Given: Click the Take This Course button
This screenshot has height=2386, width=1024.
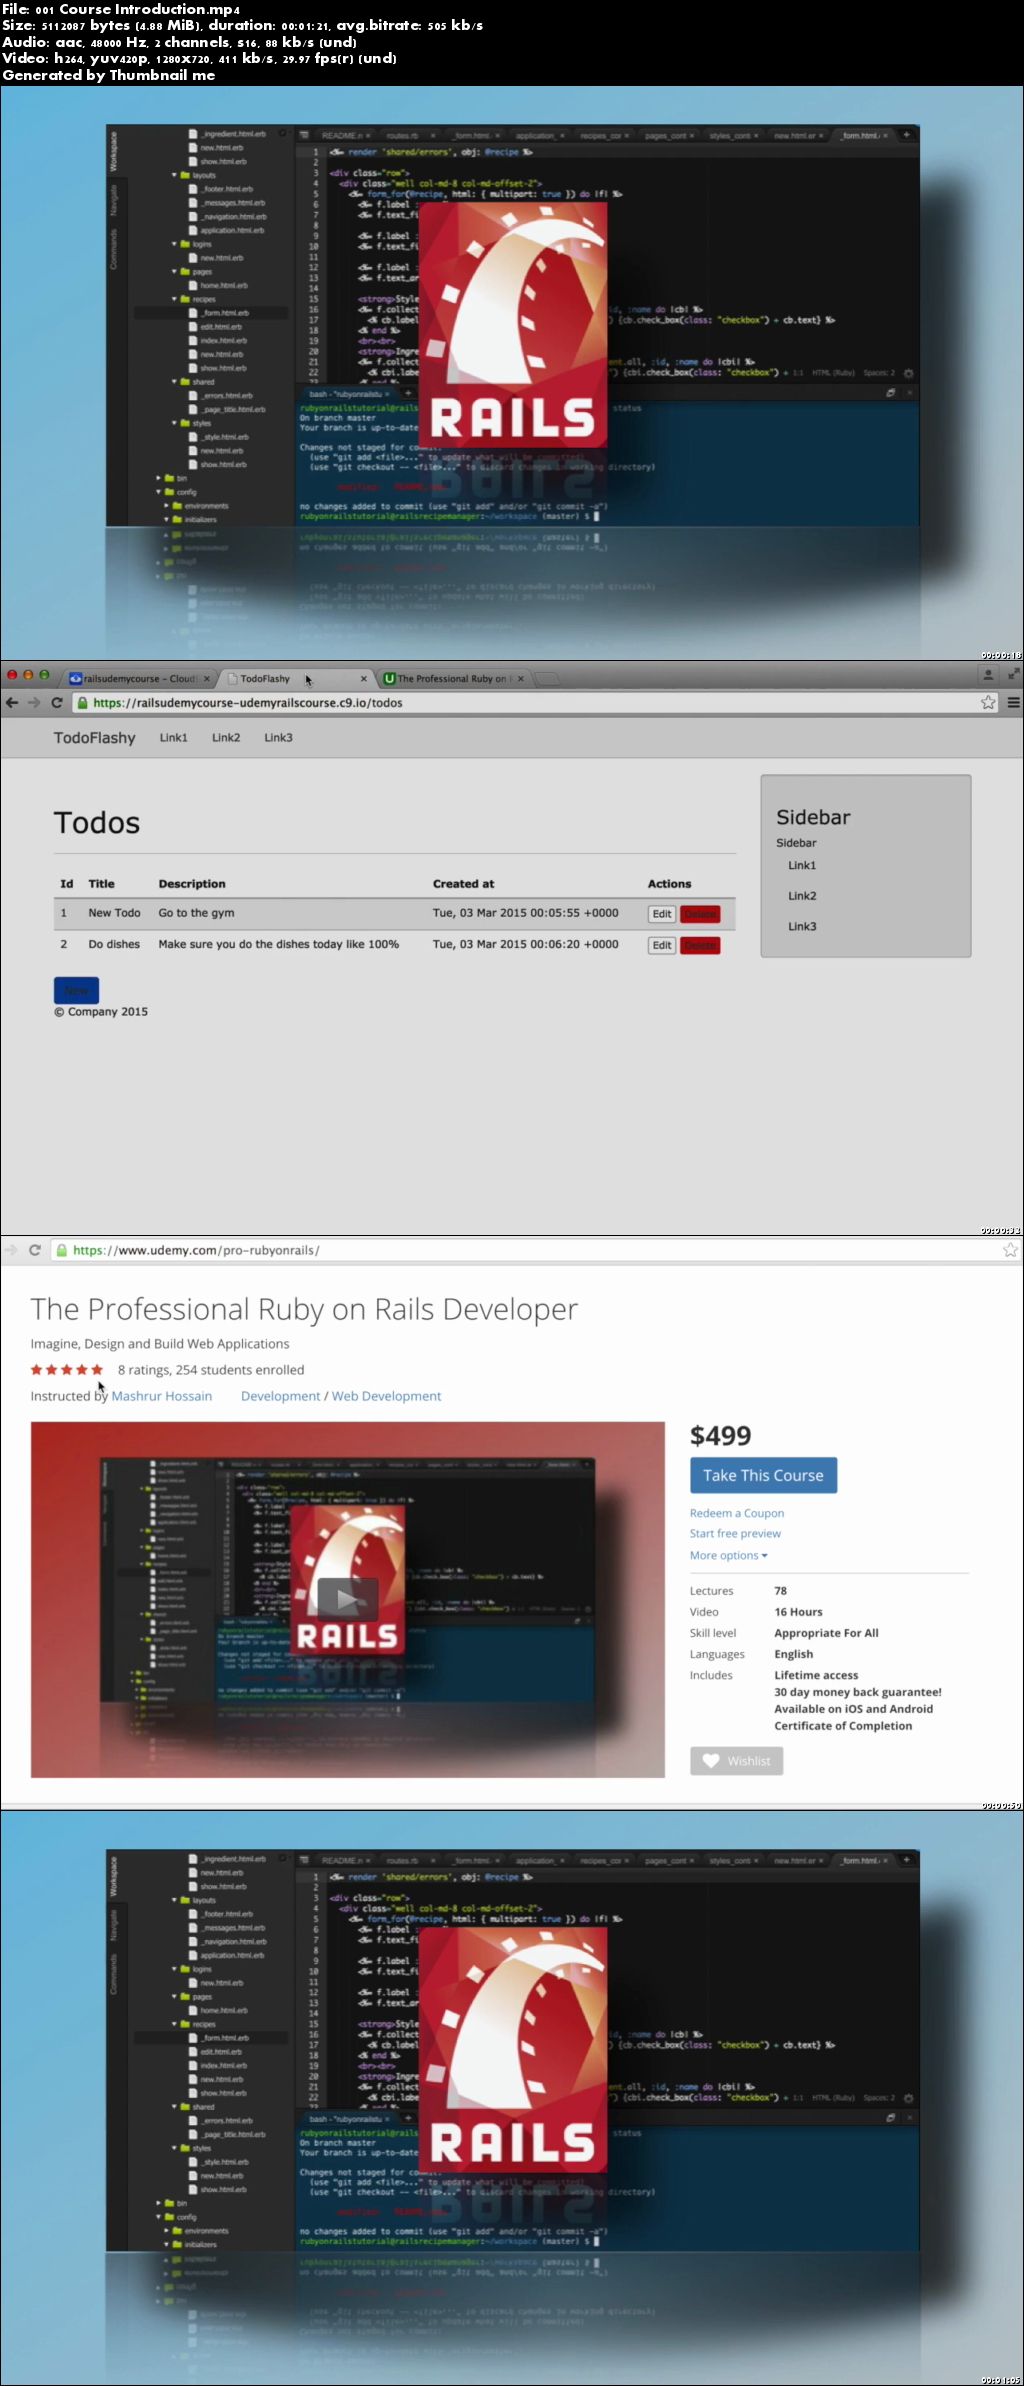Looking at the screenshot, I should 763,1475.
